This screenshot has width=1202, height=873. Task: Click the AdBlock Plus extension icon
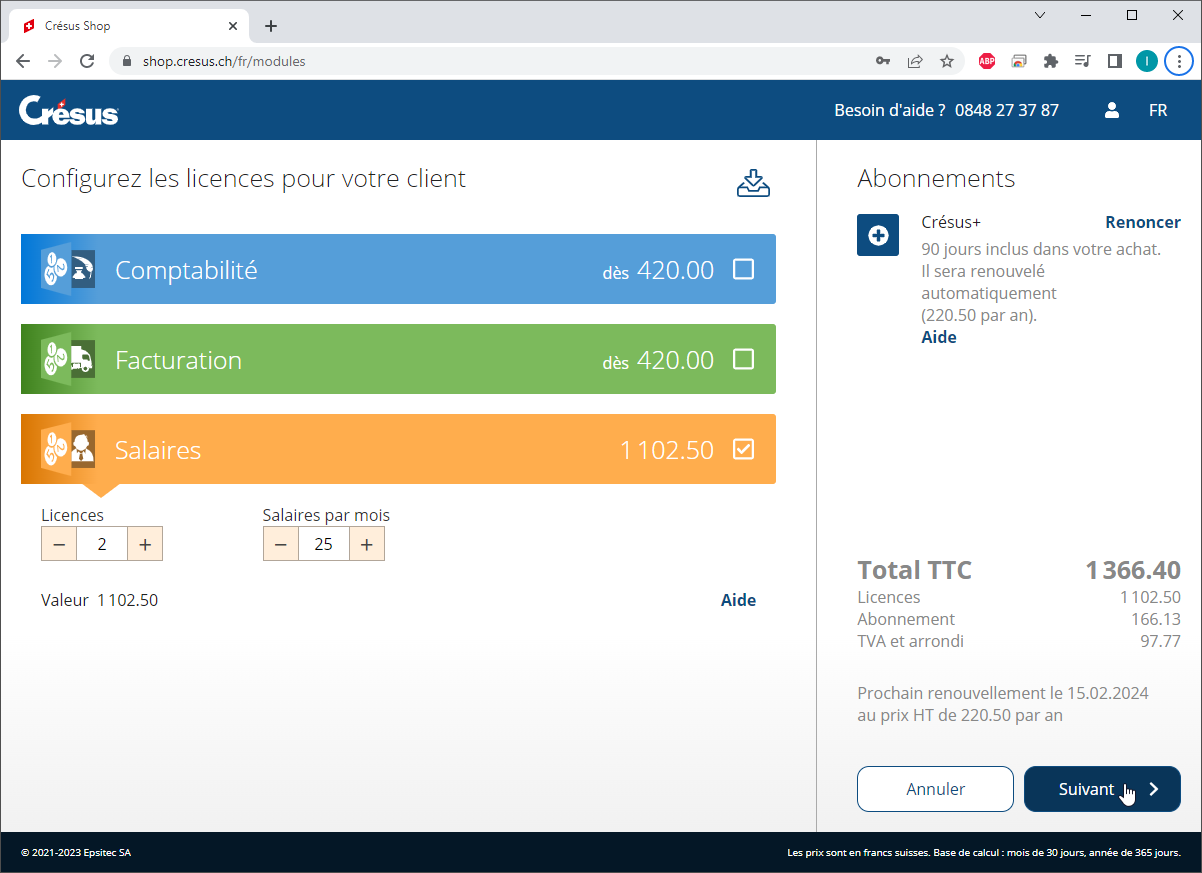pyautogui.click(x=986, y=61)
